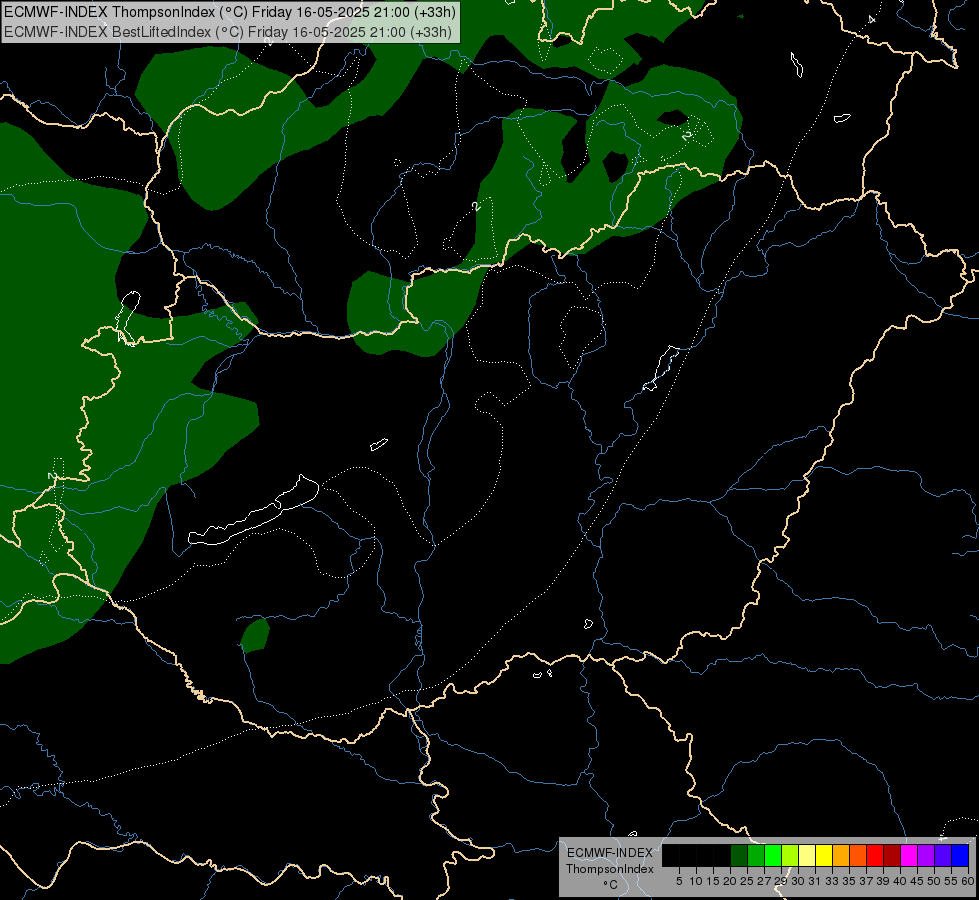This screenshot has height=900, width=979.
Task: Click the legend tick value 5
Action: click(679, 881)
